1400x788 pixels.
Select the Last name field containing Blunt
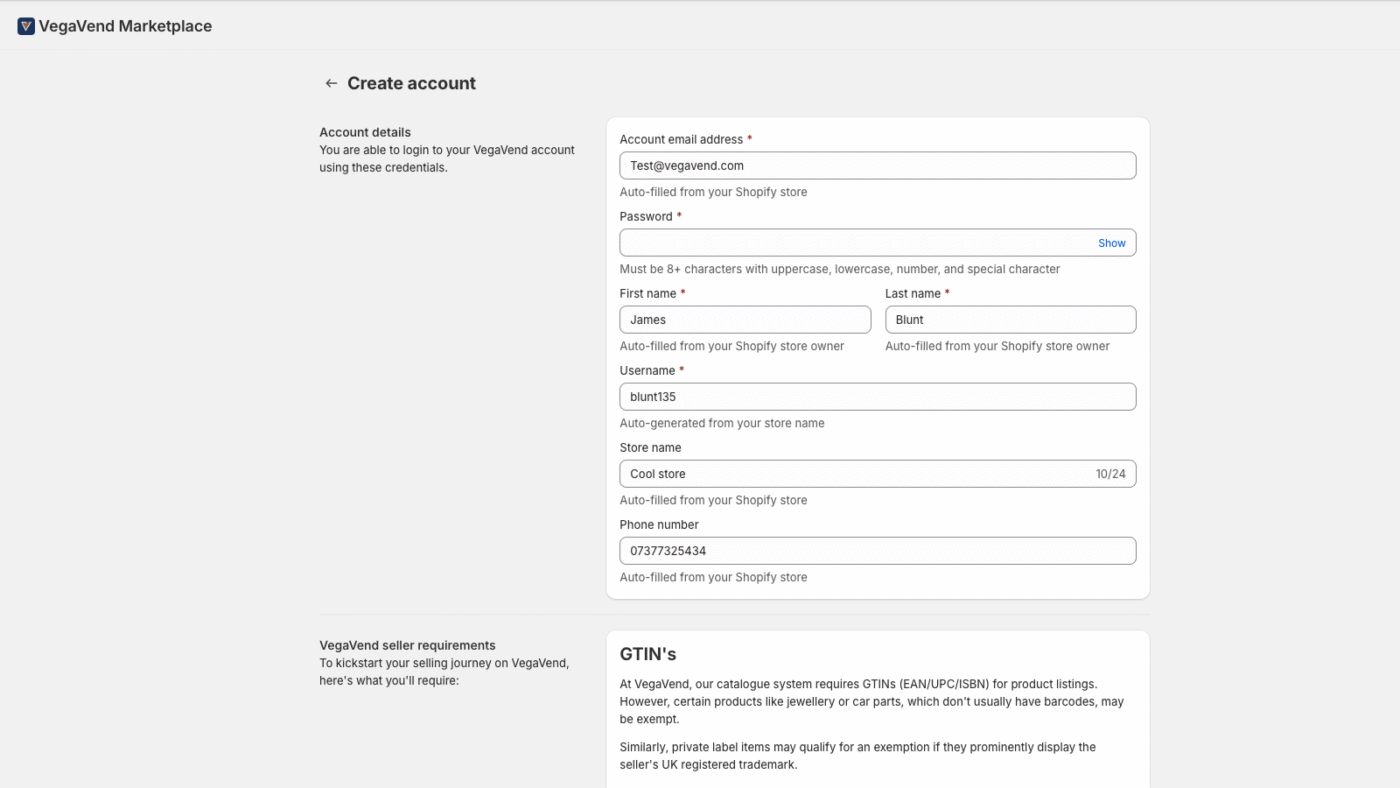[x=1010, y=320]
